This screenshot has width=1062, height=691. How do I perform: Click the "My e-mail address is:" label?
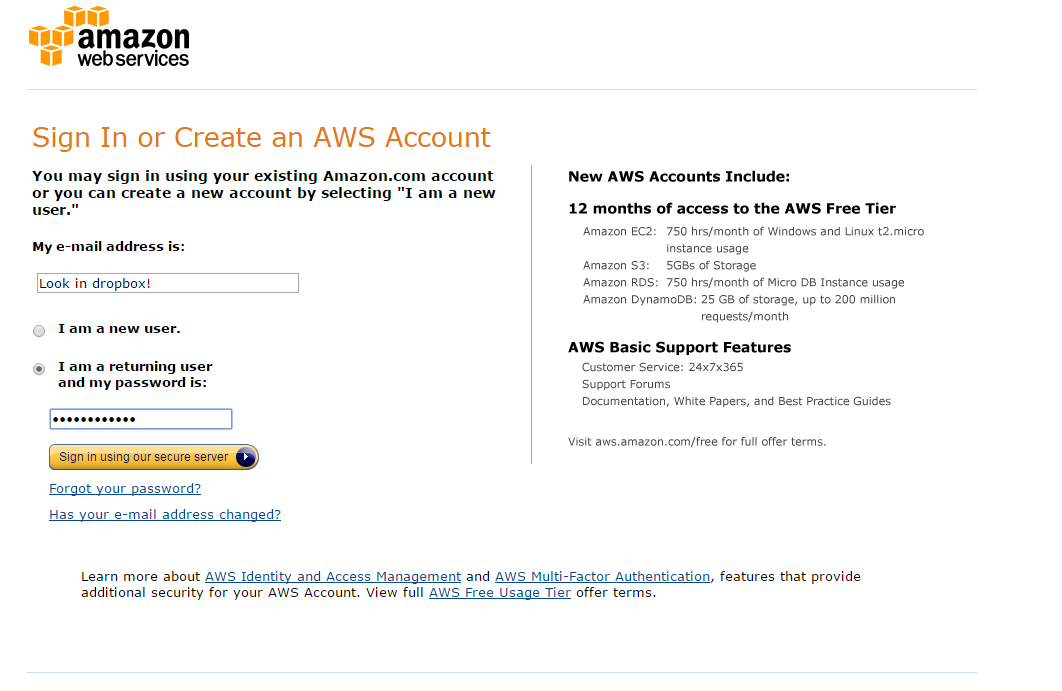tap(108, 247)
